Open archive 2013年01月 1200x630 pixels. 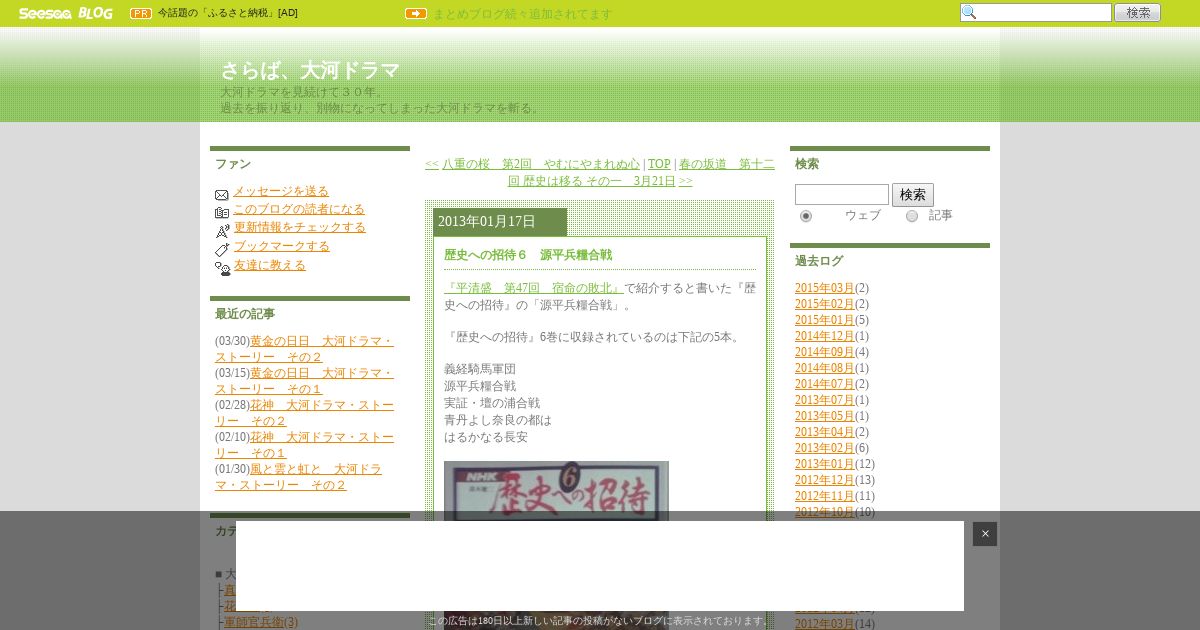point(825,464)
